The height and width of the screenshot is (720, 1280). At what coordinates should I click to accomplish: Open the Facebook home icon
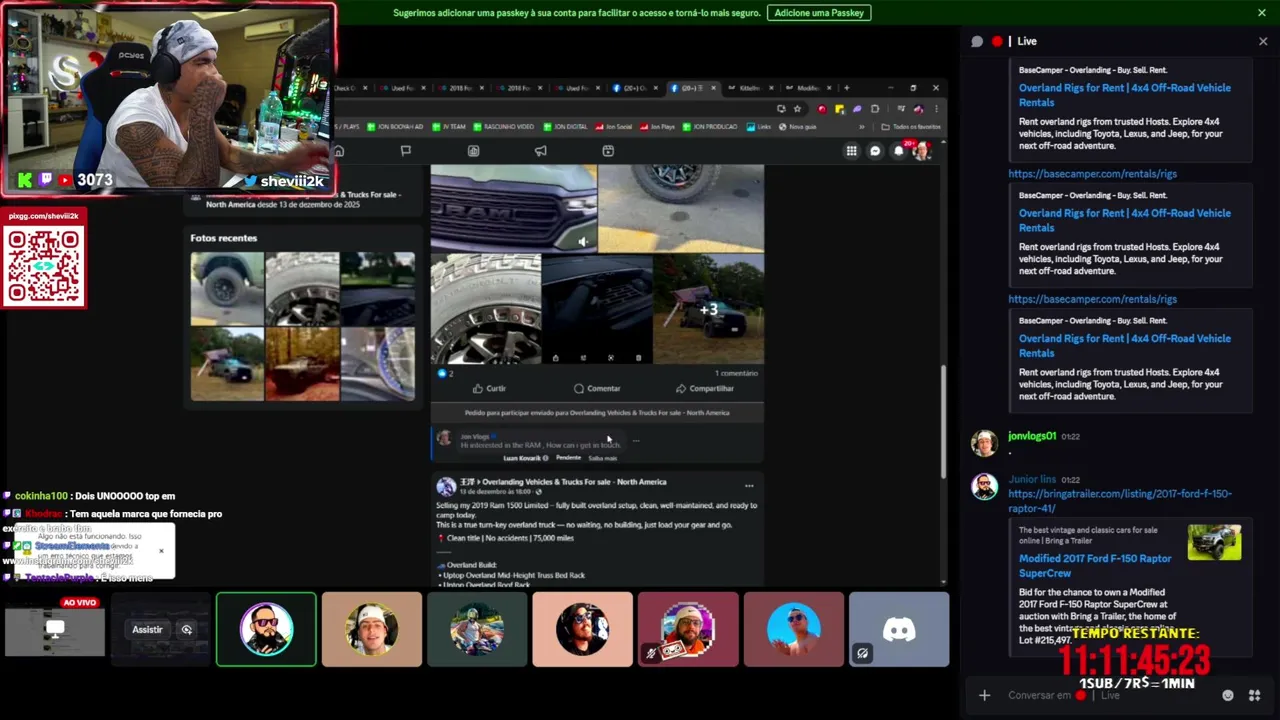338,151
